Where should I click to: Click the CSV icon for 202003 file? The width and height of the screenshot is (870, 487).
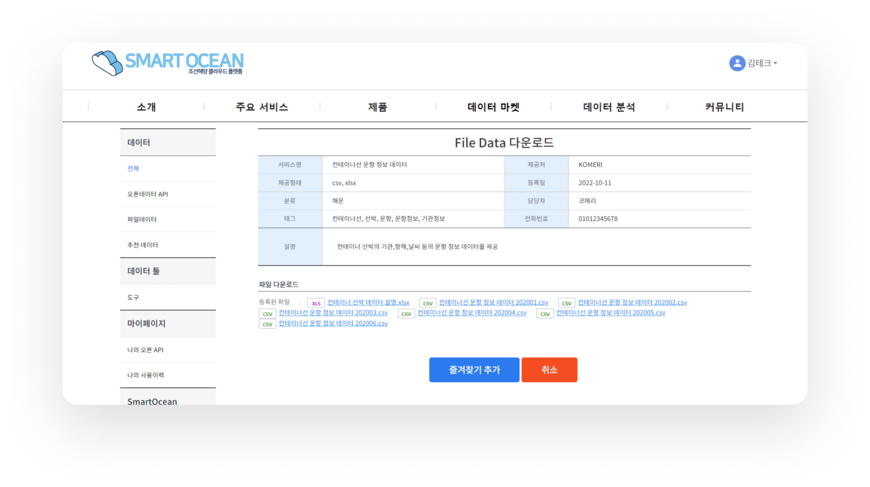pyautogui.click(x=267, y=314)
